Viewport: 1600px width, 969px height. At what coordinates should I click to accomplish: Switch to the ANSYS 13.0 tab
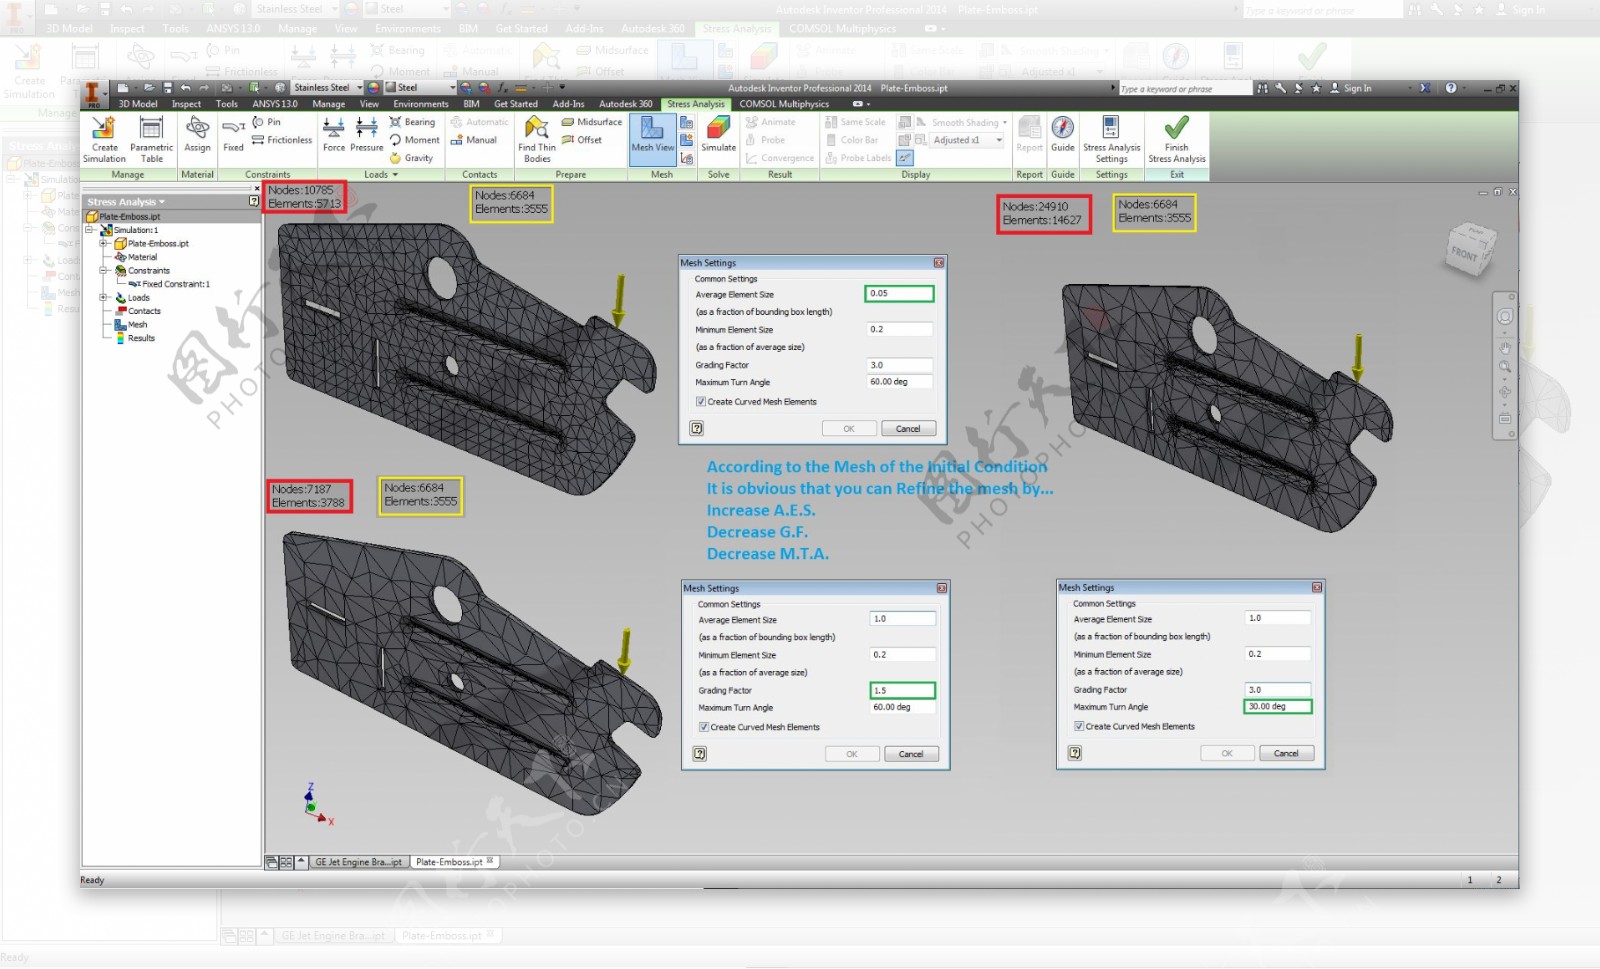coord(274,104)
